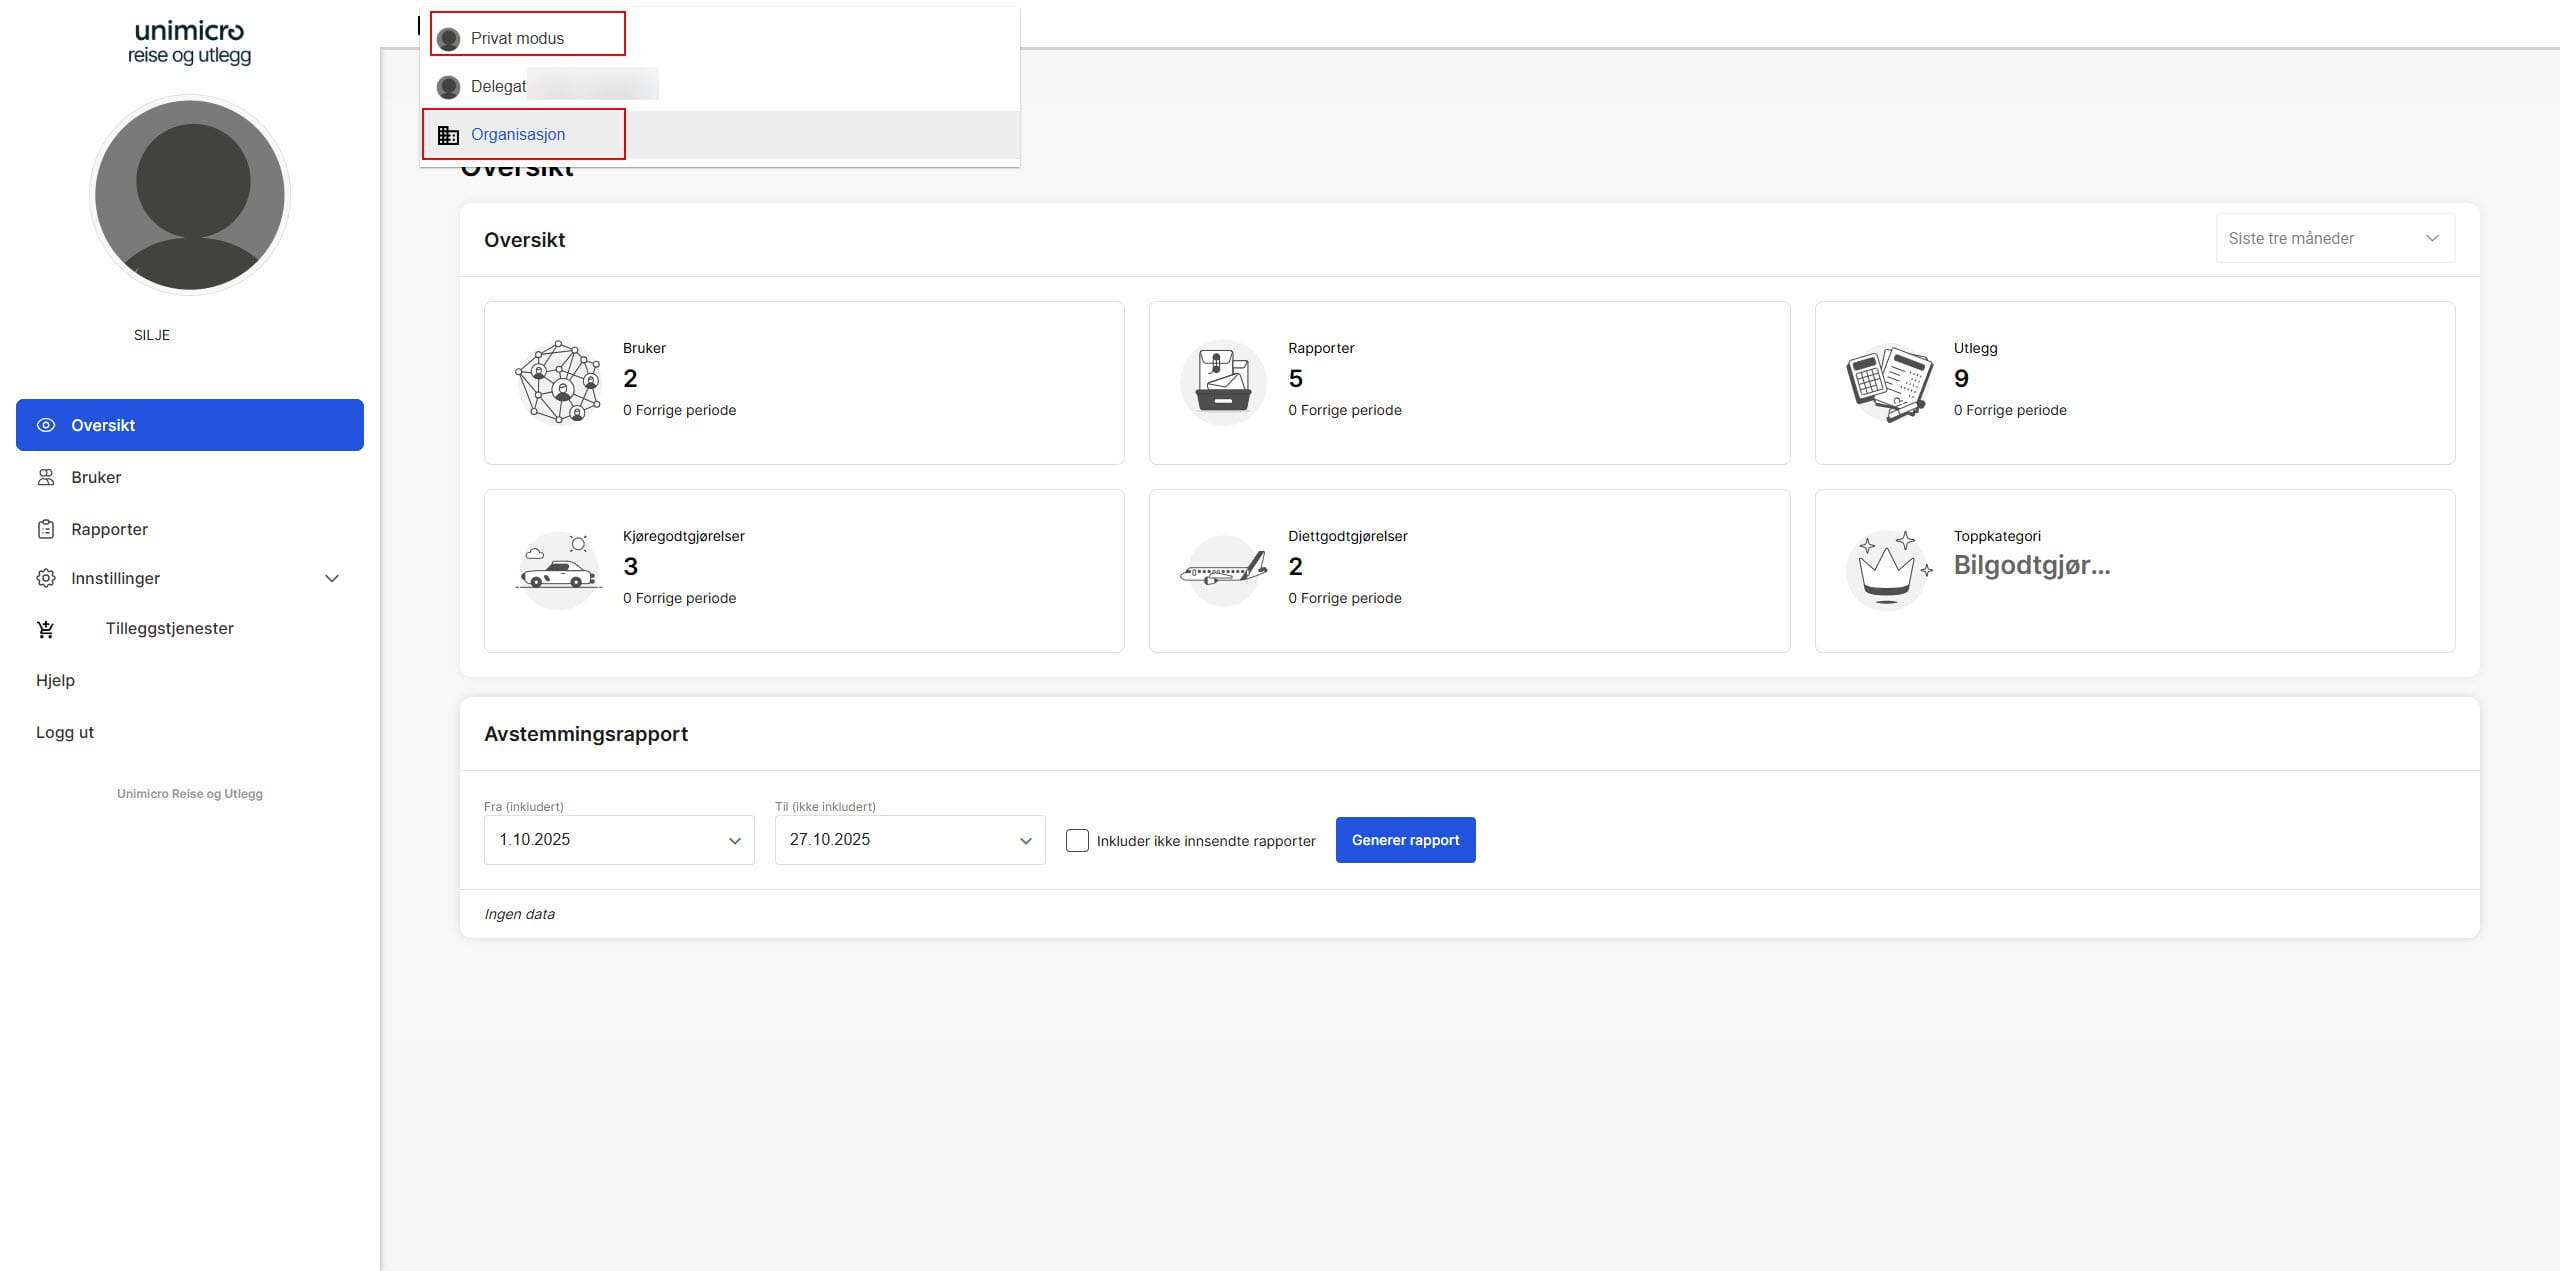The height and width of the screenshot is (1271, 2560).
Task: Click the Organisasjon building icon
Action: pyautogui.click(x=448, y=135)
